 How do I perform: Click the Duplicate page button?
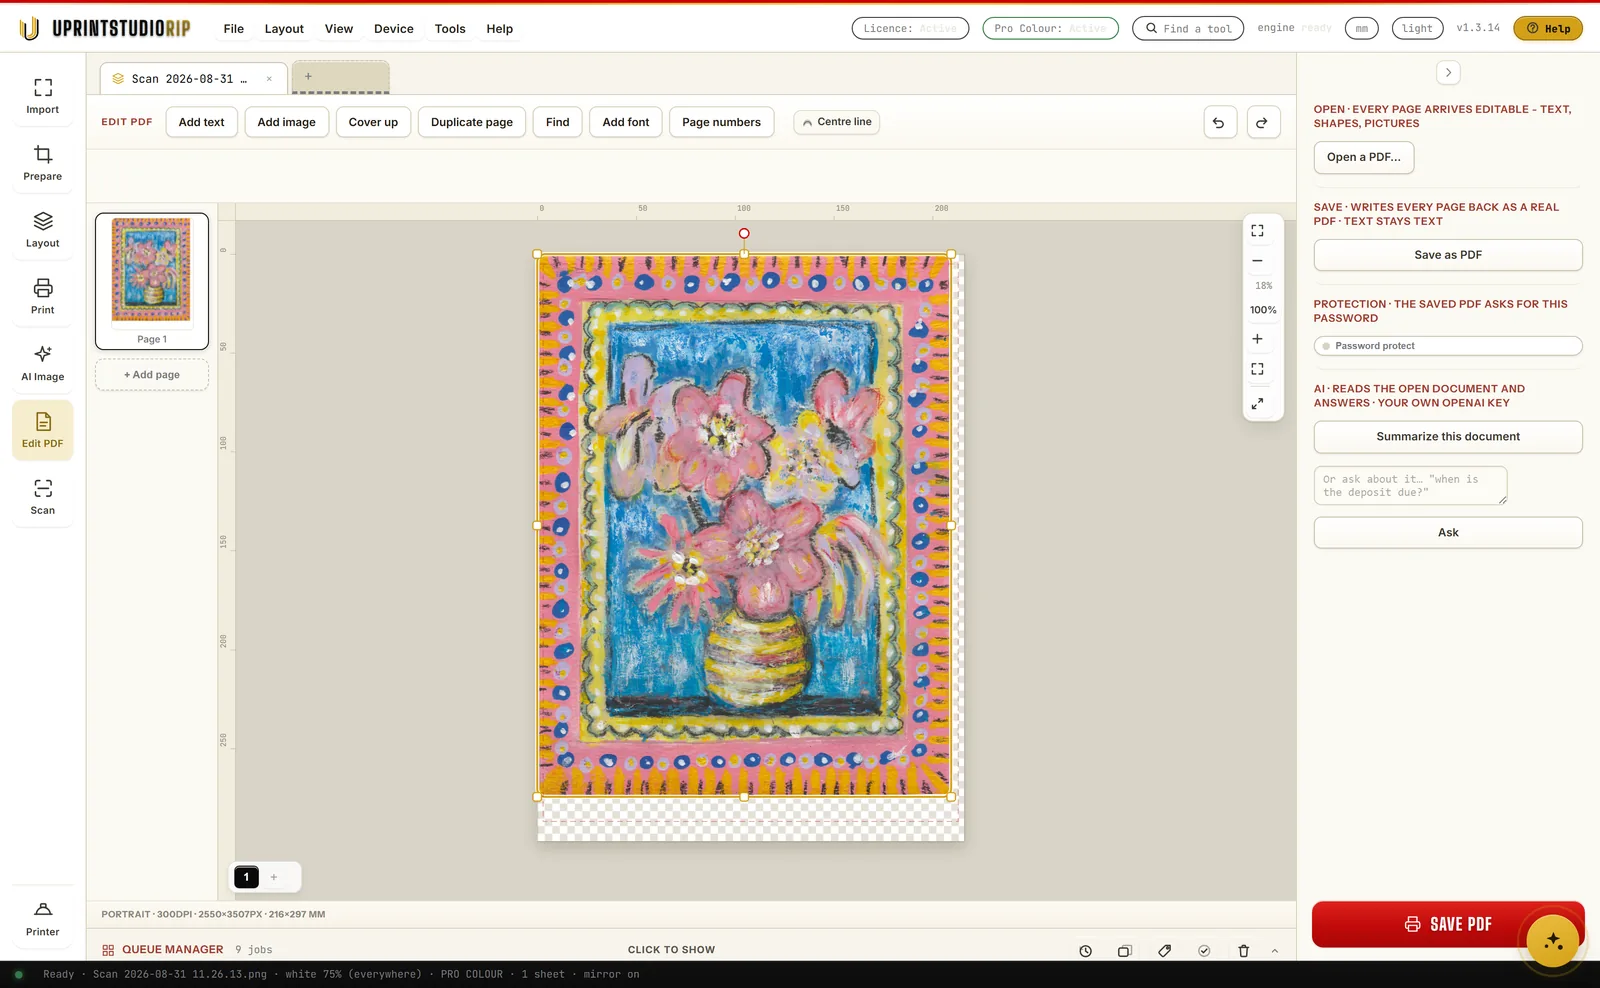pyautogui.click(x=472, y=122)
